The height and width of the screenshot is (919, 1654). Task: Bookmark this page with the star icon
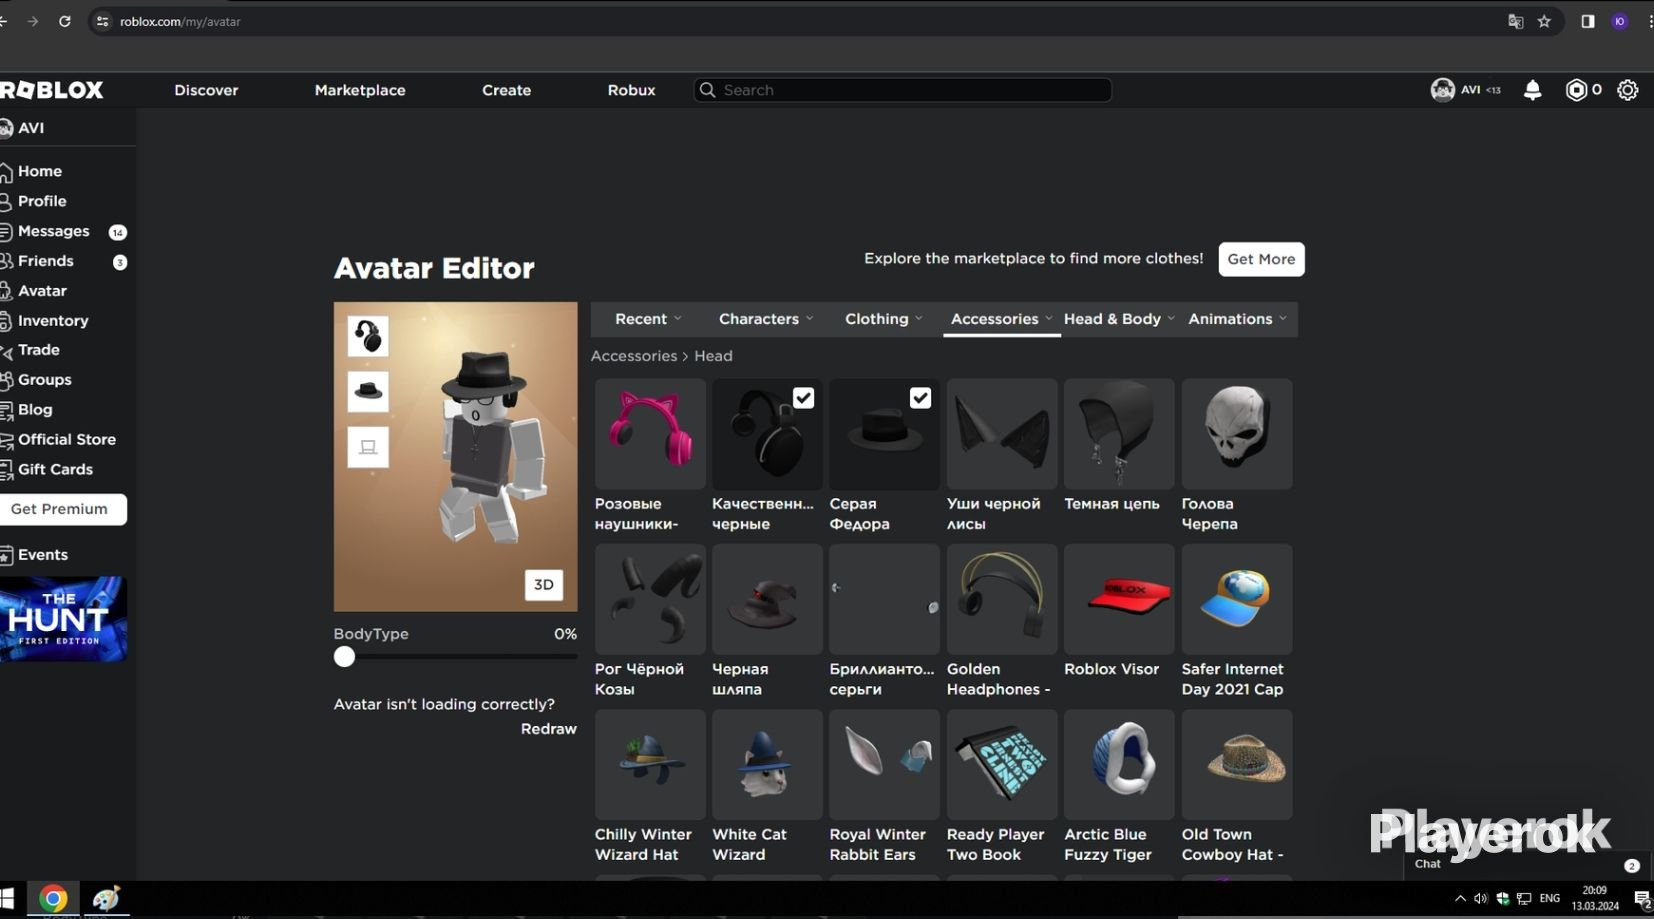pyautogui.click(x=1544, y=21)
